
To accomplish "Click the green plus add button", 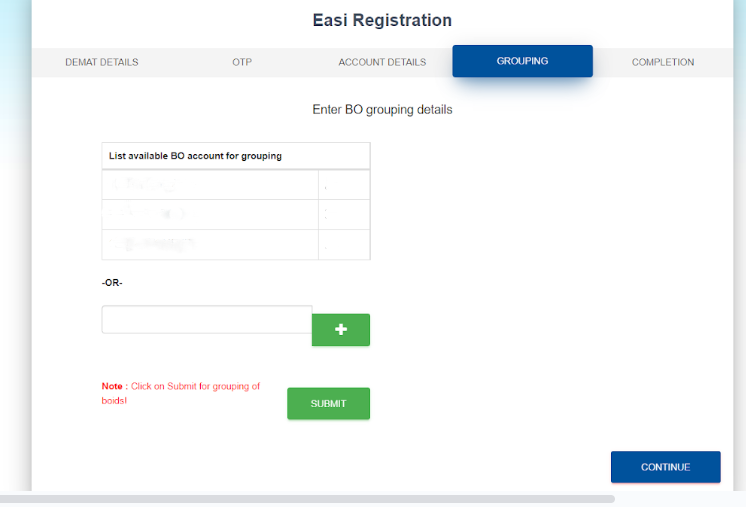I will (341, 330).
